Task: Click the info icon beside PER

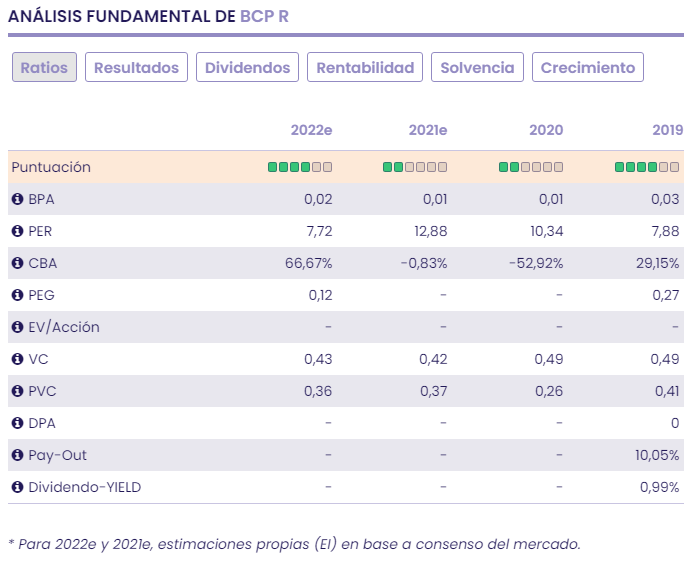Action: pyautogui.click(x=17, y=231)
